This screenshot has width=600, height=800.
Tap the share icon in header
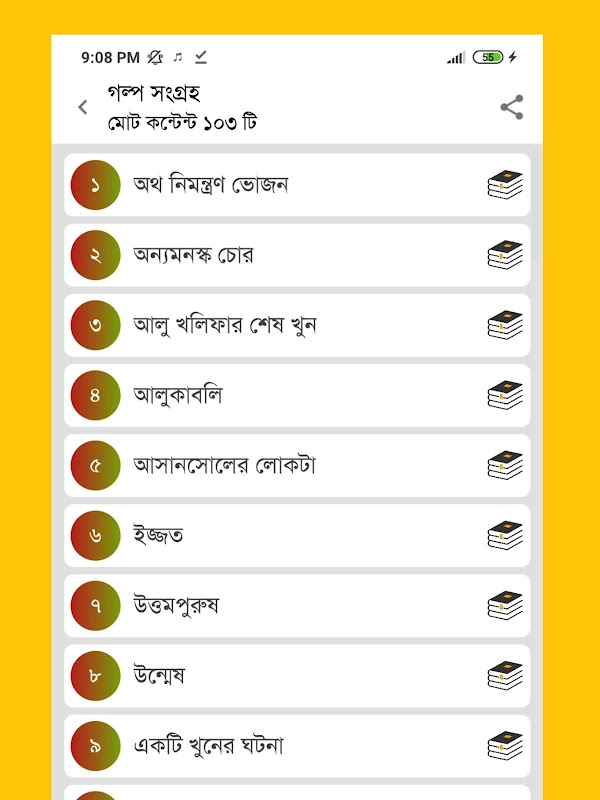tap(512, 107)
